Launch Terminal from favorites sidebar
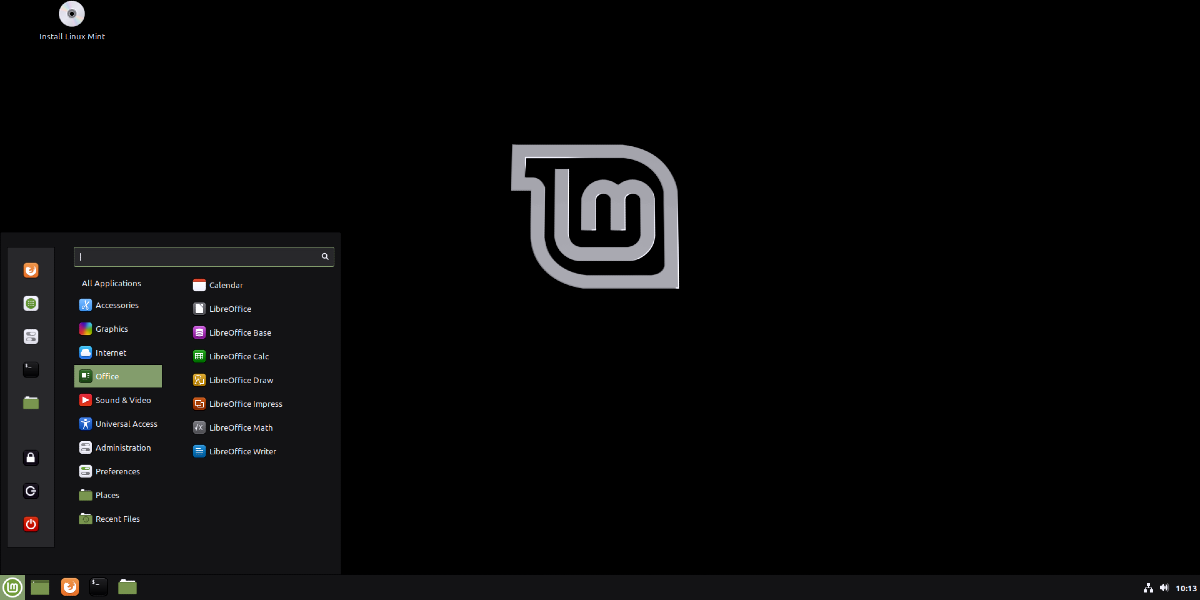The height and width of the screenshot is (600, 1200). click(x=31, y=369)
